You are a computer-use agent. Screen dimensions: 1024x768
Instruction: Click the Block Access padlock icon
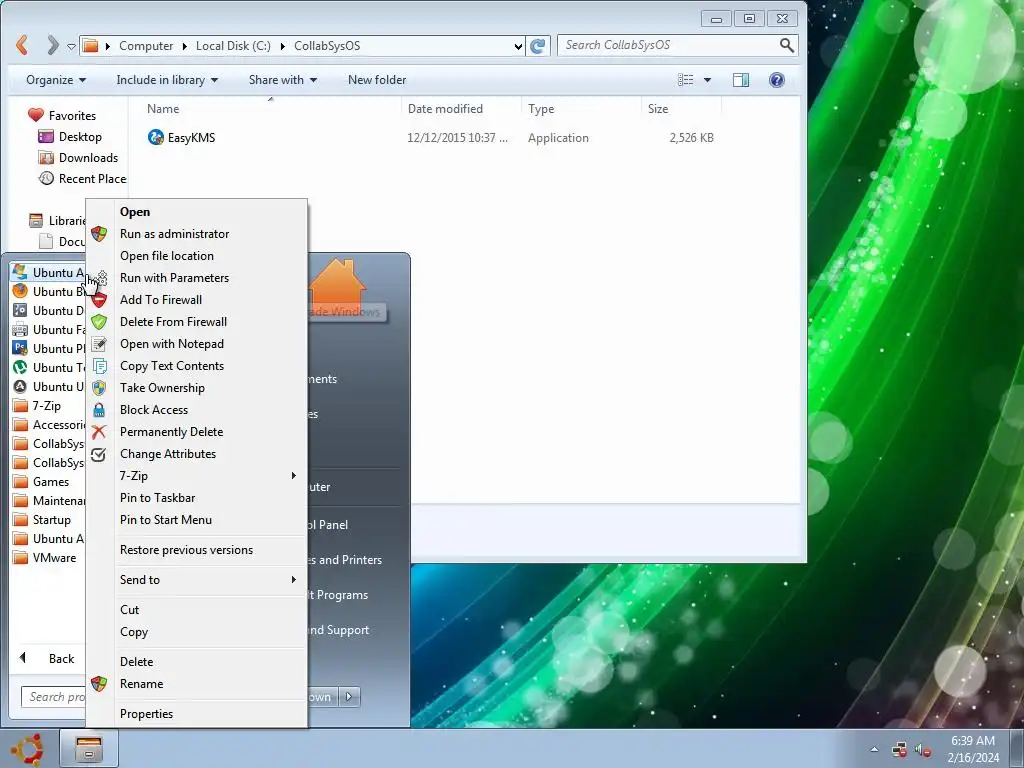coord(99,410)
